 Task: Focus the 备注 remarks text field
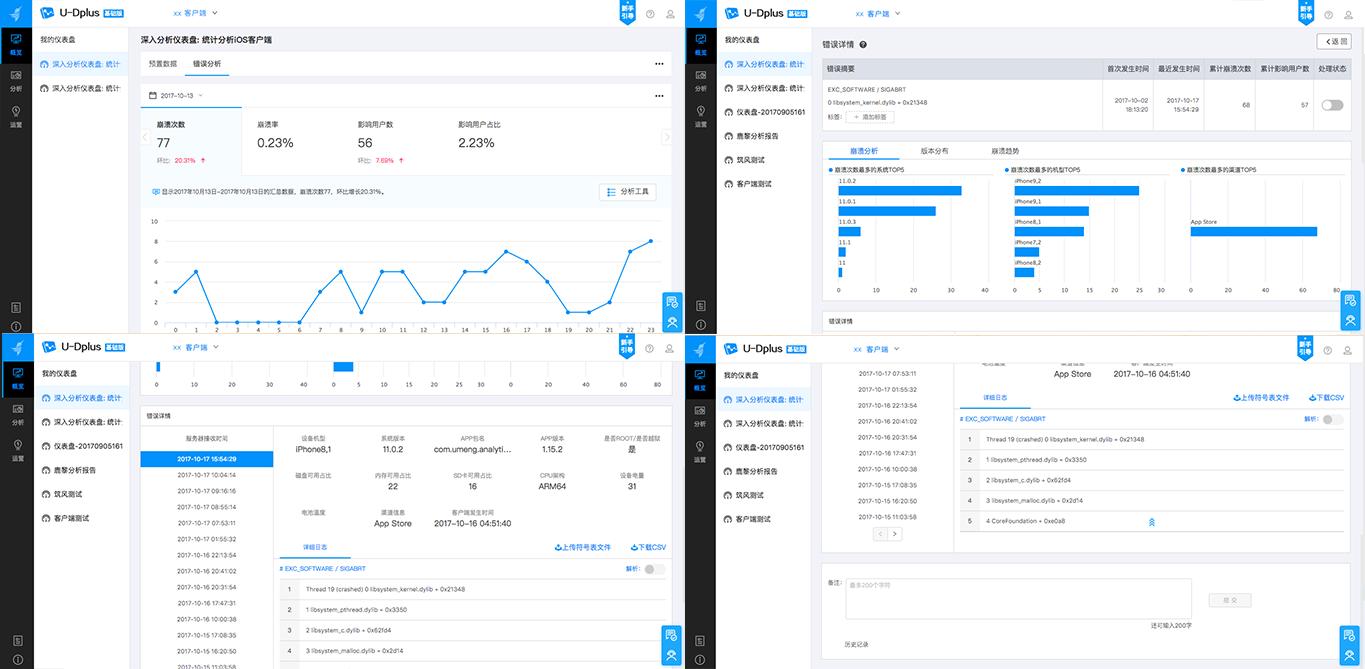click(x=1018, y=598)
